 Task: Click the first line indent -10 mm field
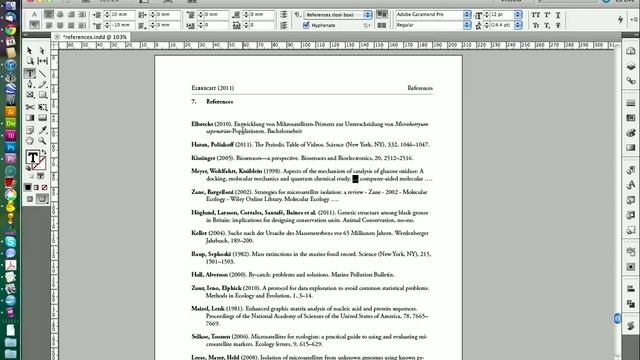coord(123,25)
